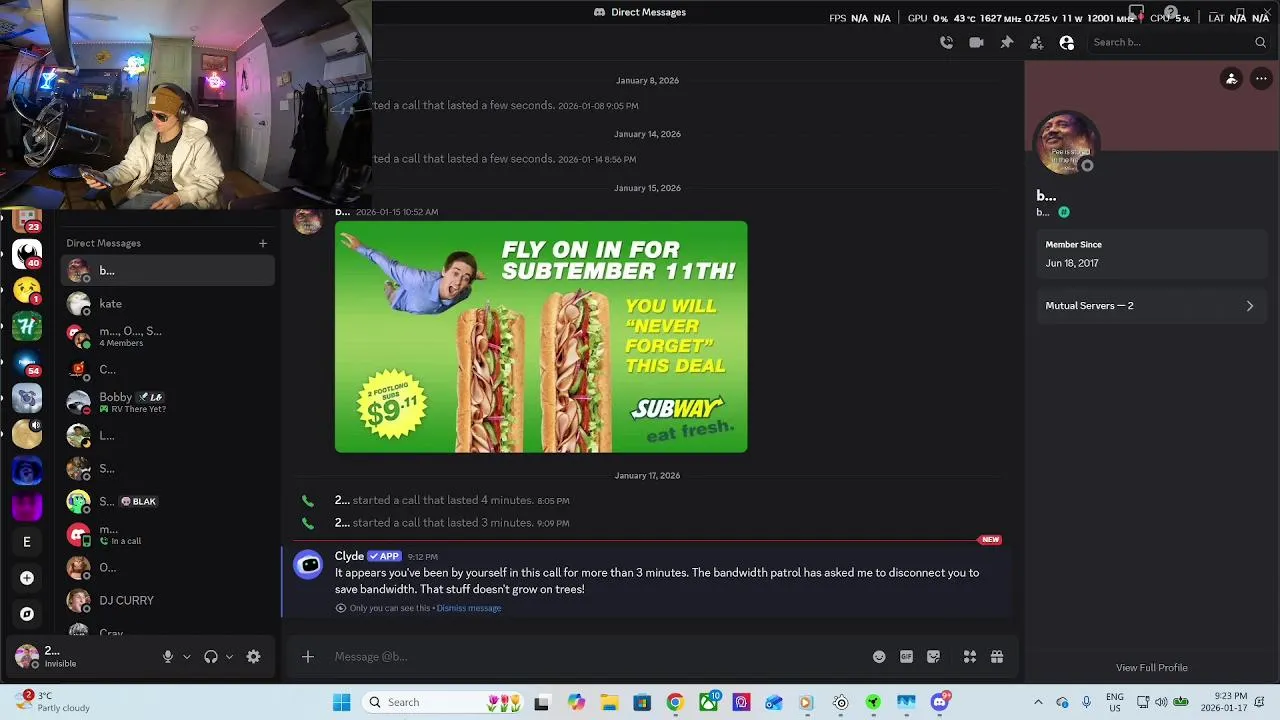1280x720 pixels.
Task: Open the gift icon in the message bar
Action: (x=997, y=657)
